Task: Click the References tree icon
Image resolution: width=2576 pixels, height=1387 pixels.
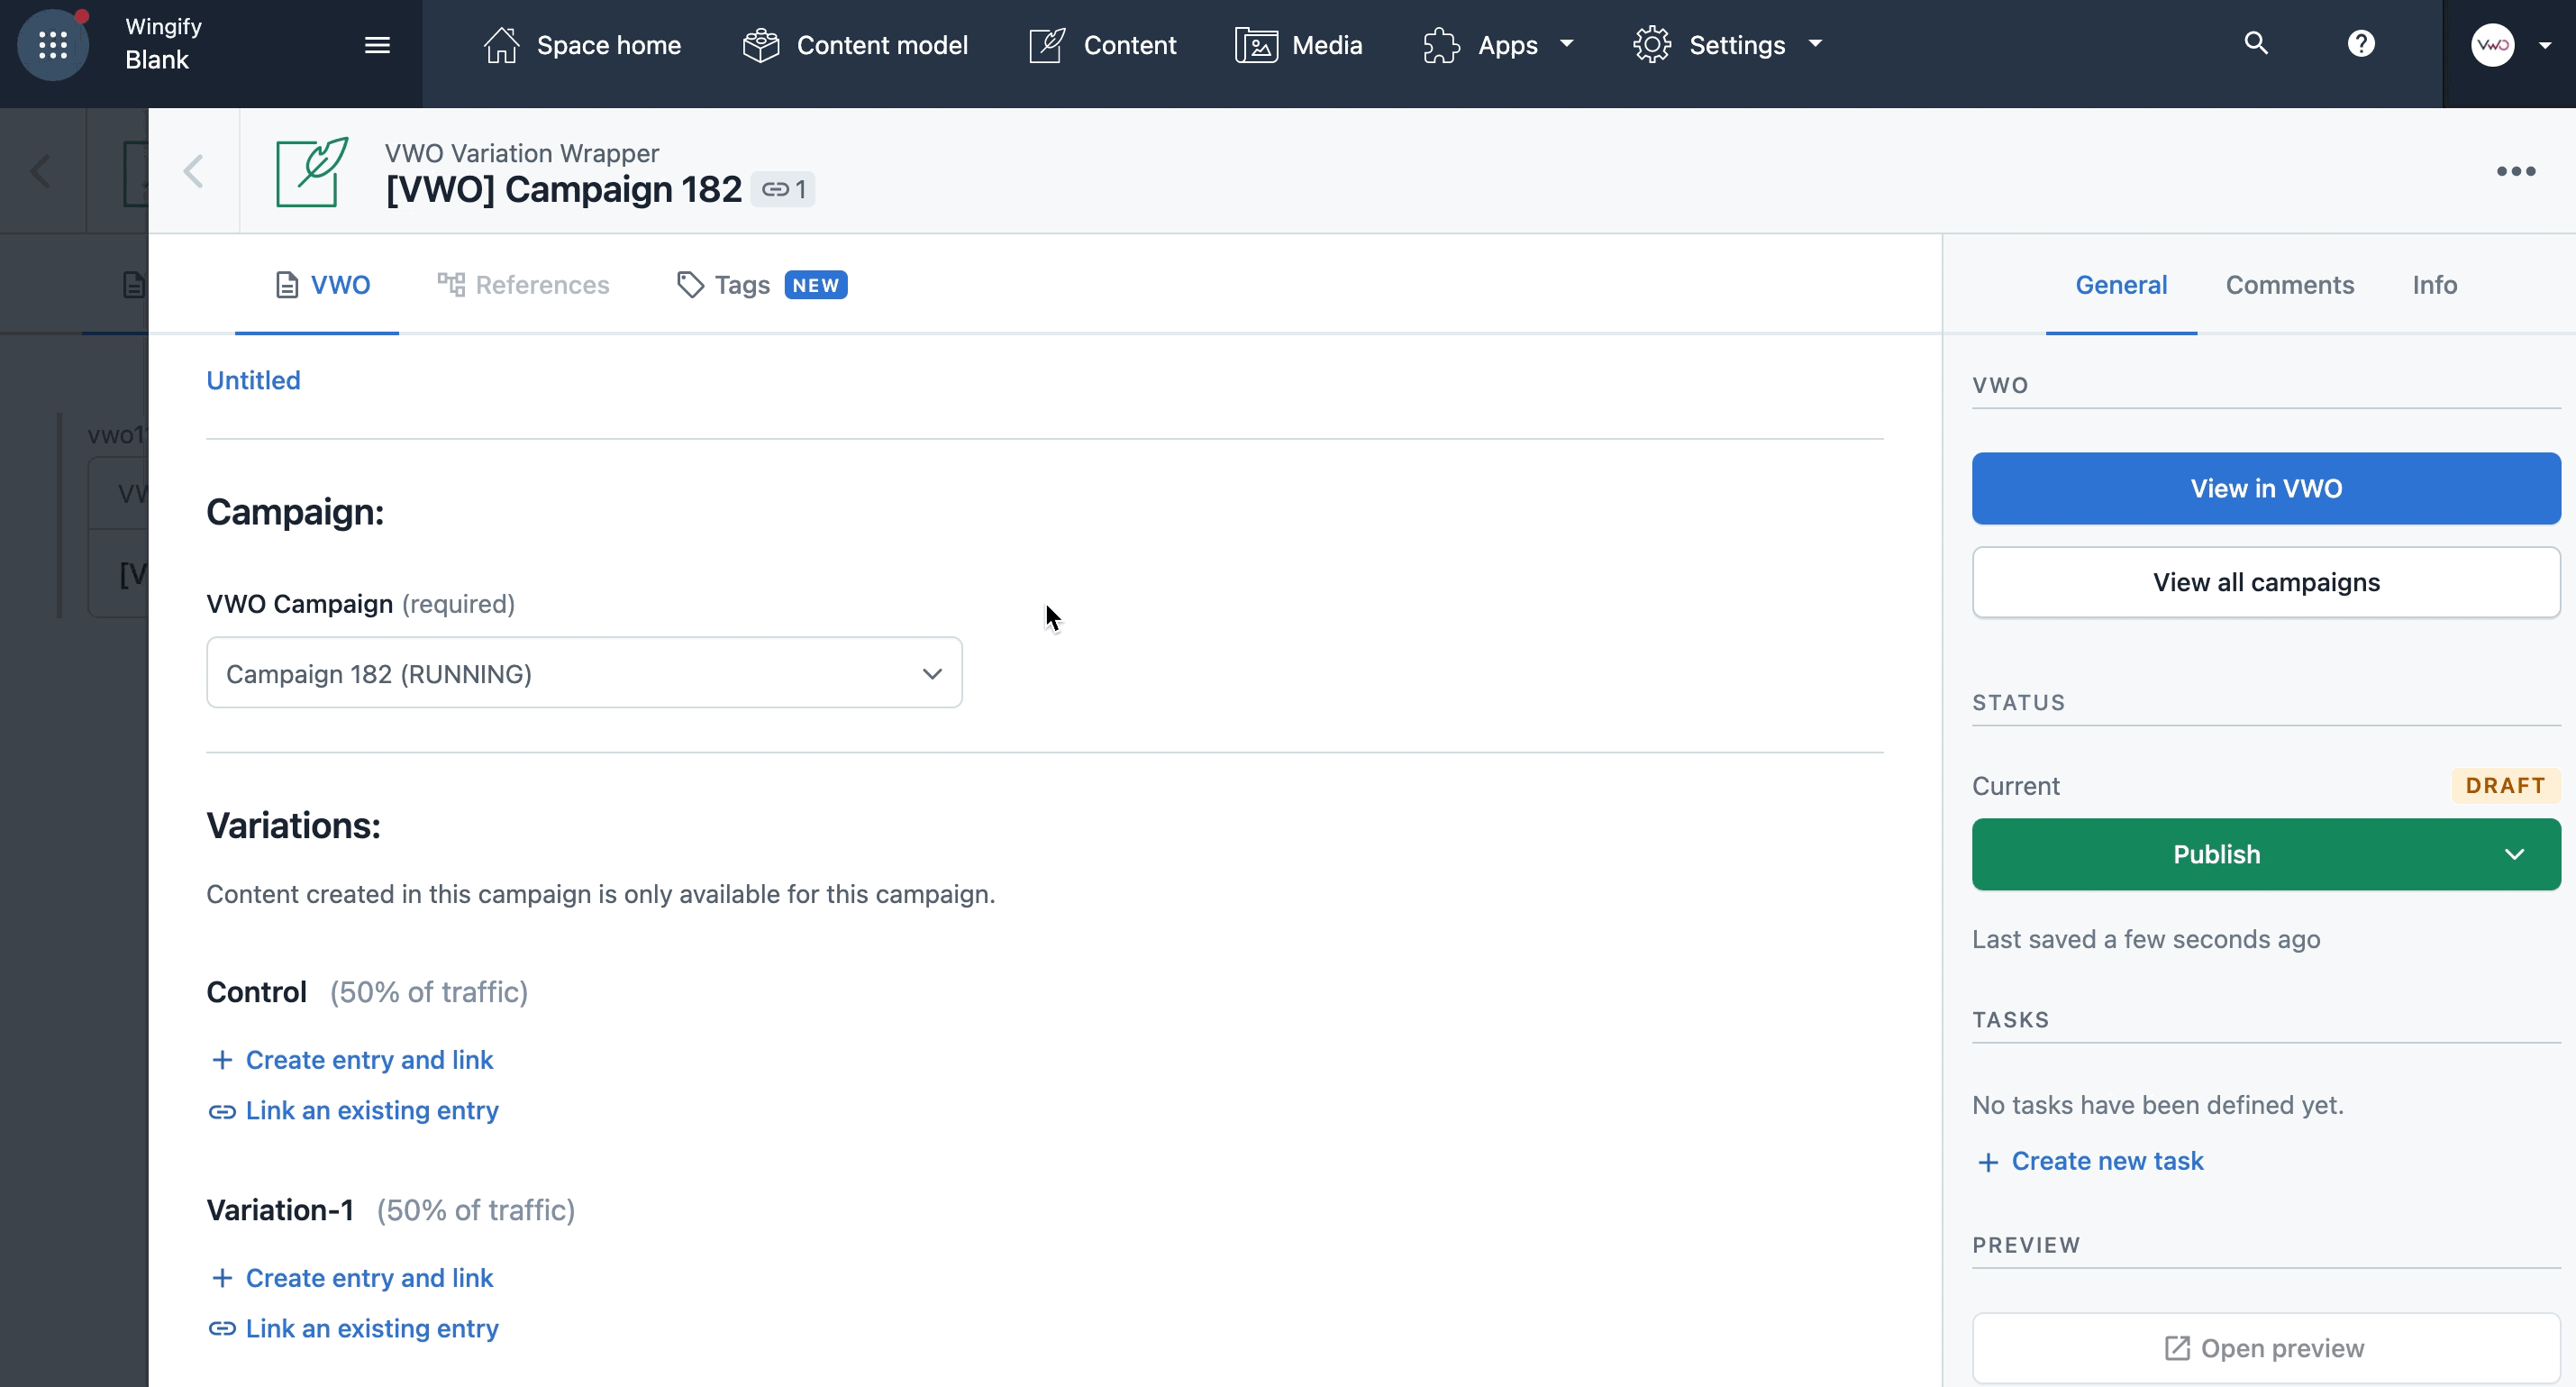Action: 451,285
